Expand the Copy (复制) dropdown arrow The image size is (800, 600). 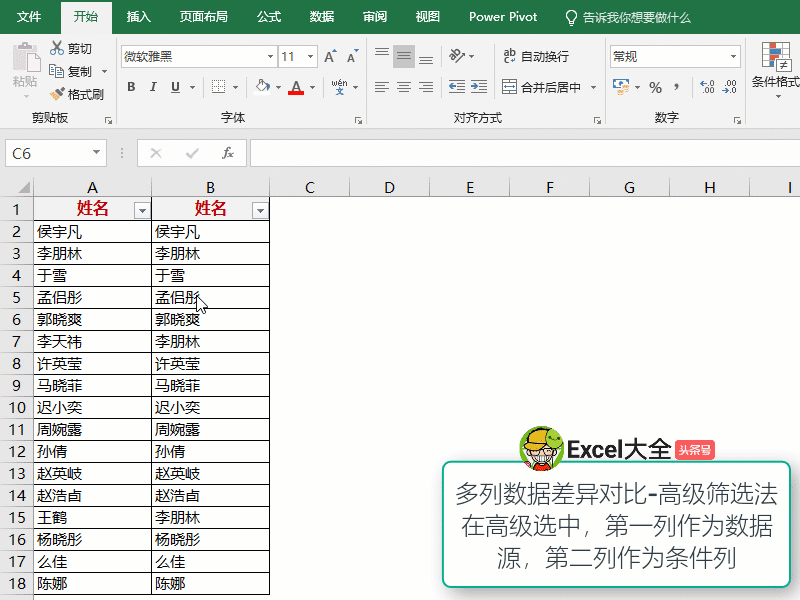click(x=104, y=71)
